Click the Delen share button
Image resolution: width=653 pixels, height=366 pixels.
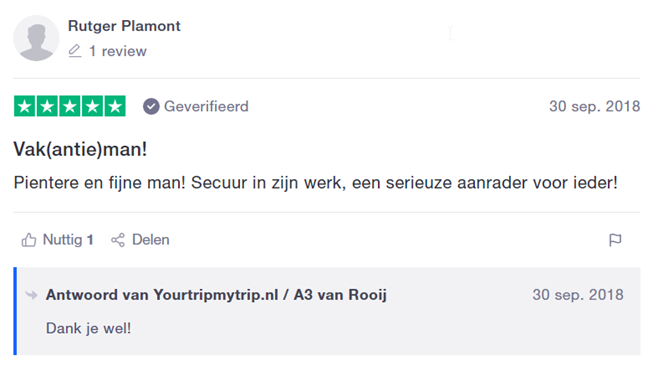[140, 240]
